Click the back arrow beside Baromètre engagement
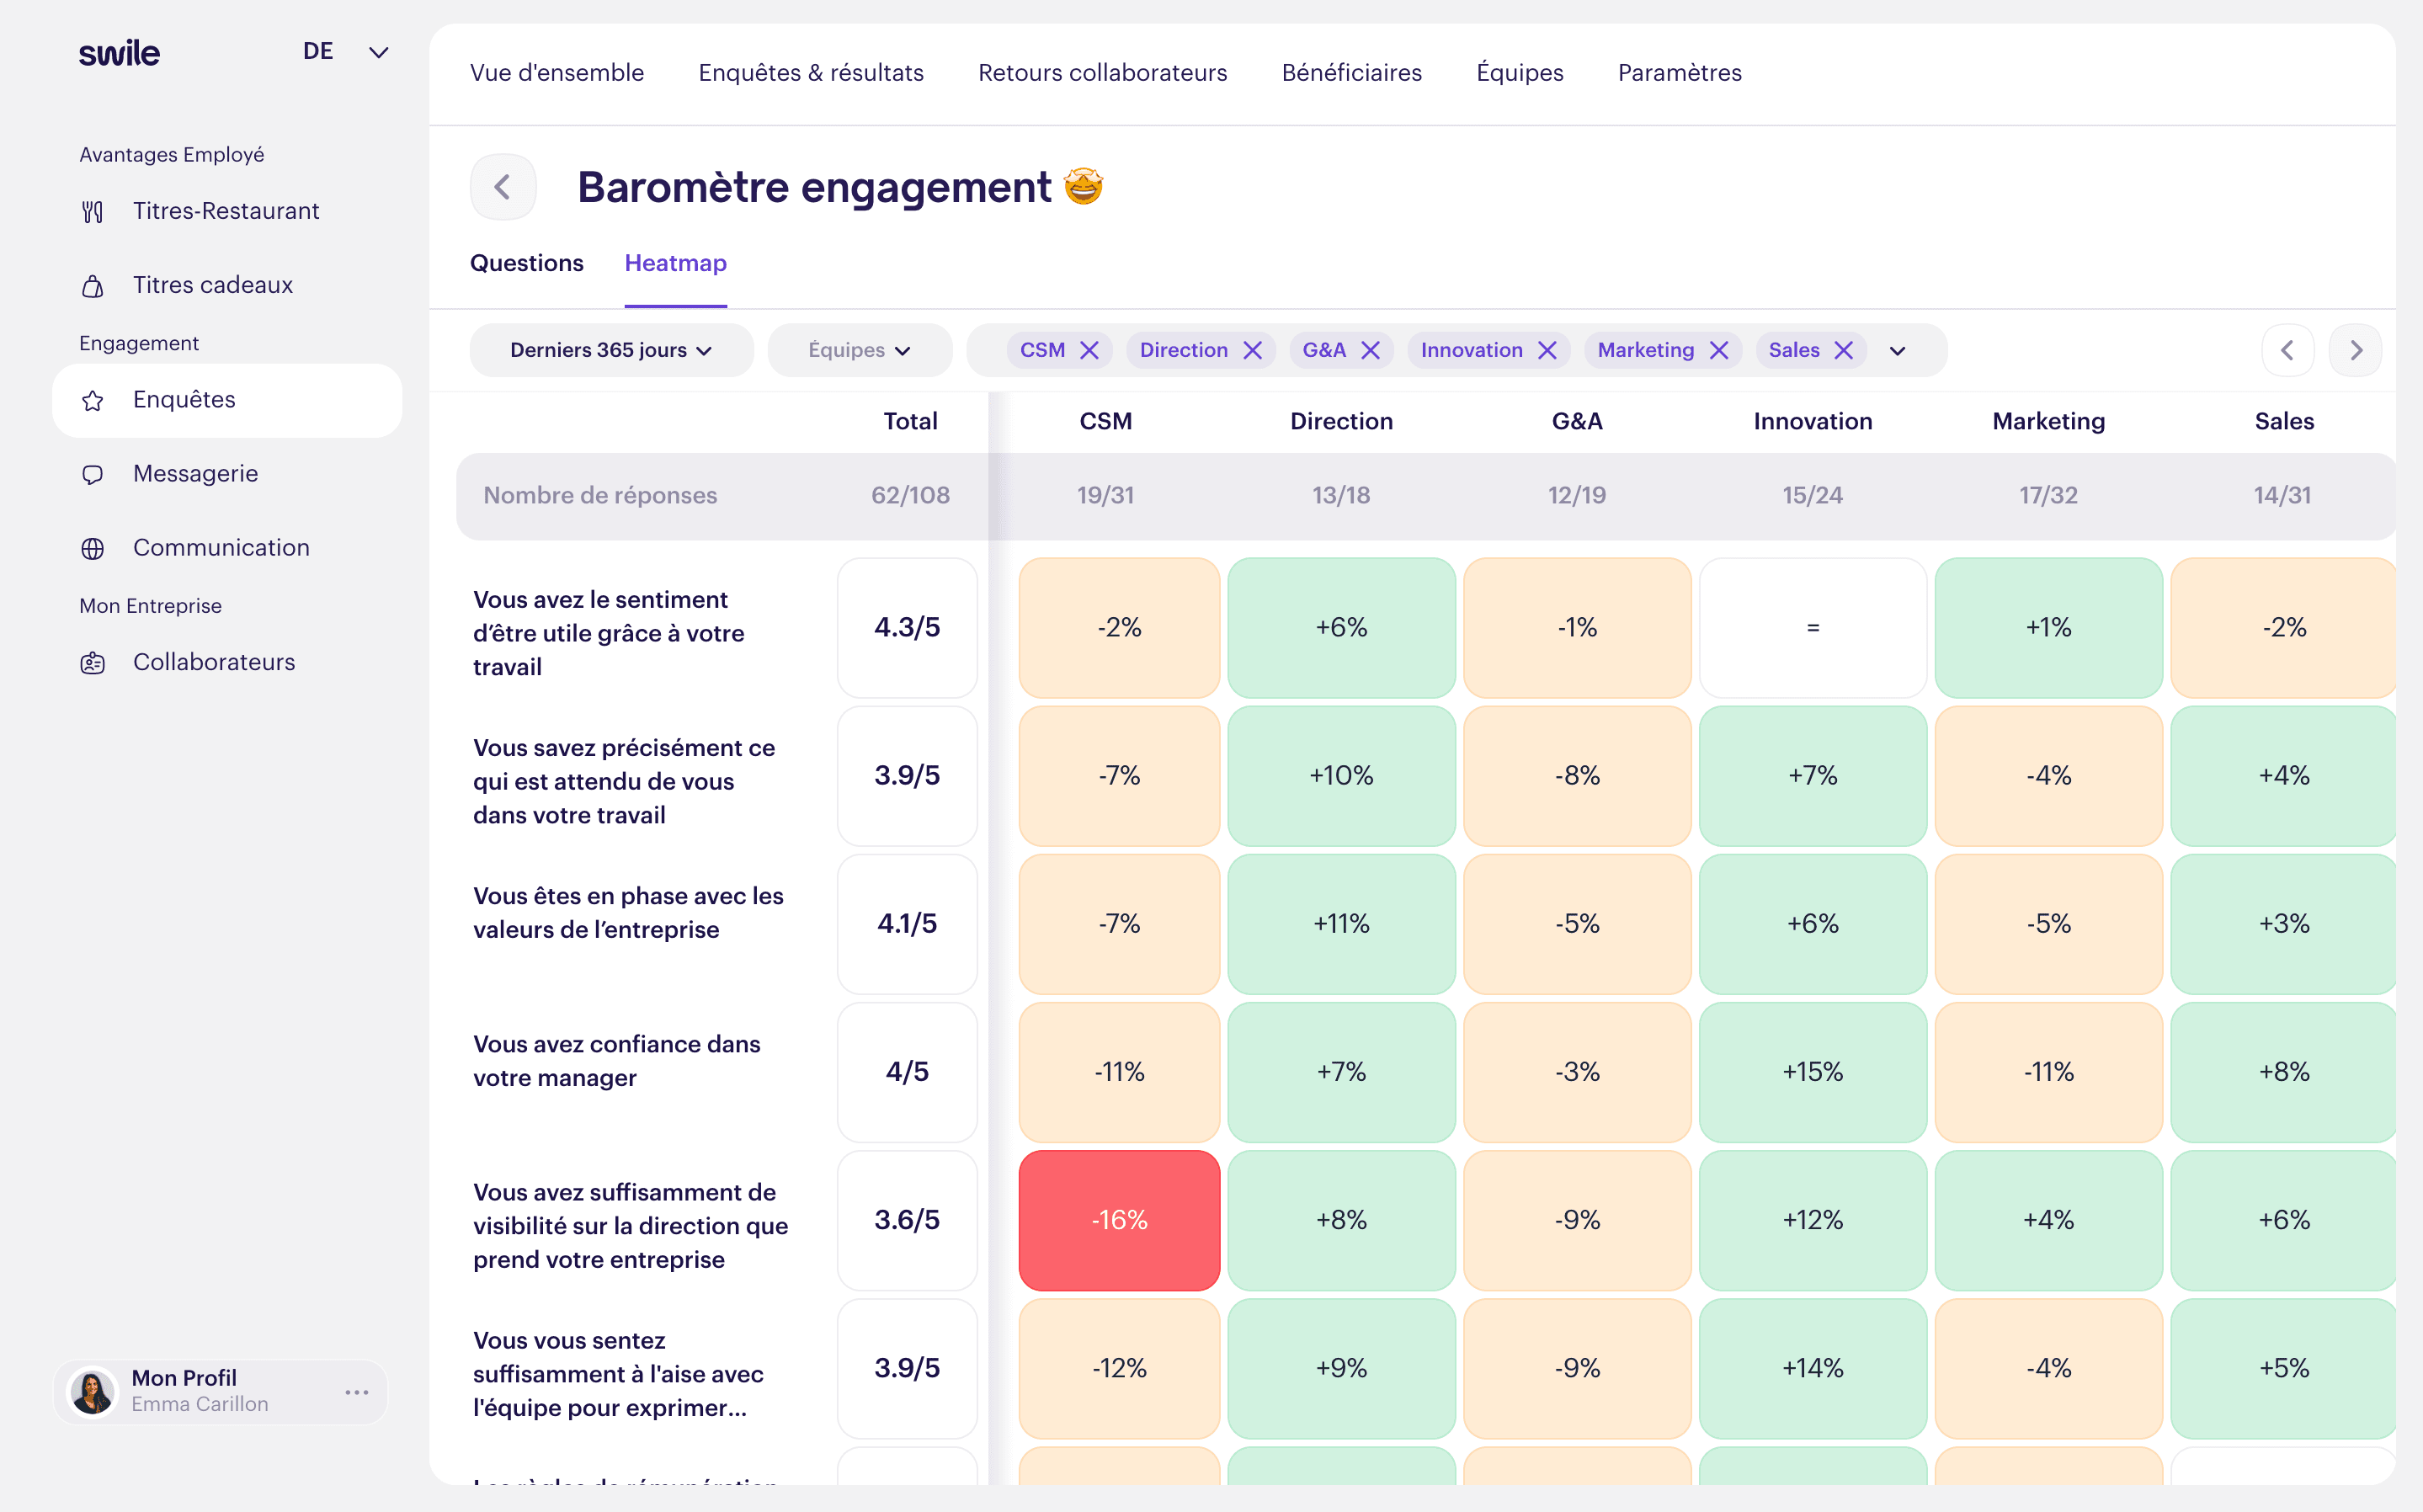 (502, 187)
